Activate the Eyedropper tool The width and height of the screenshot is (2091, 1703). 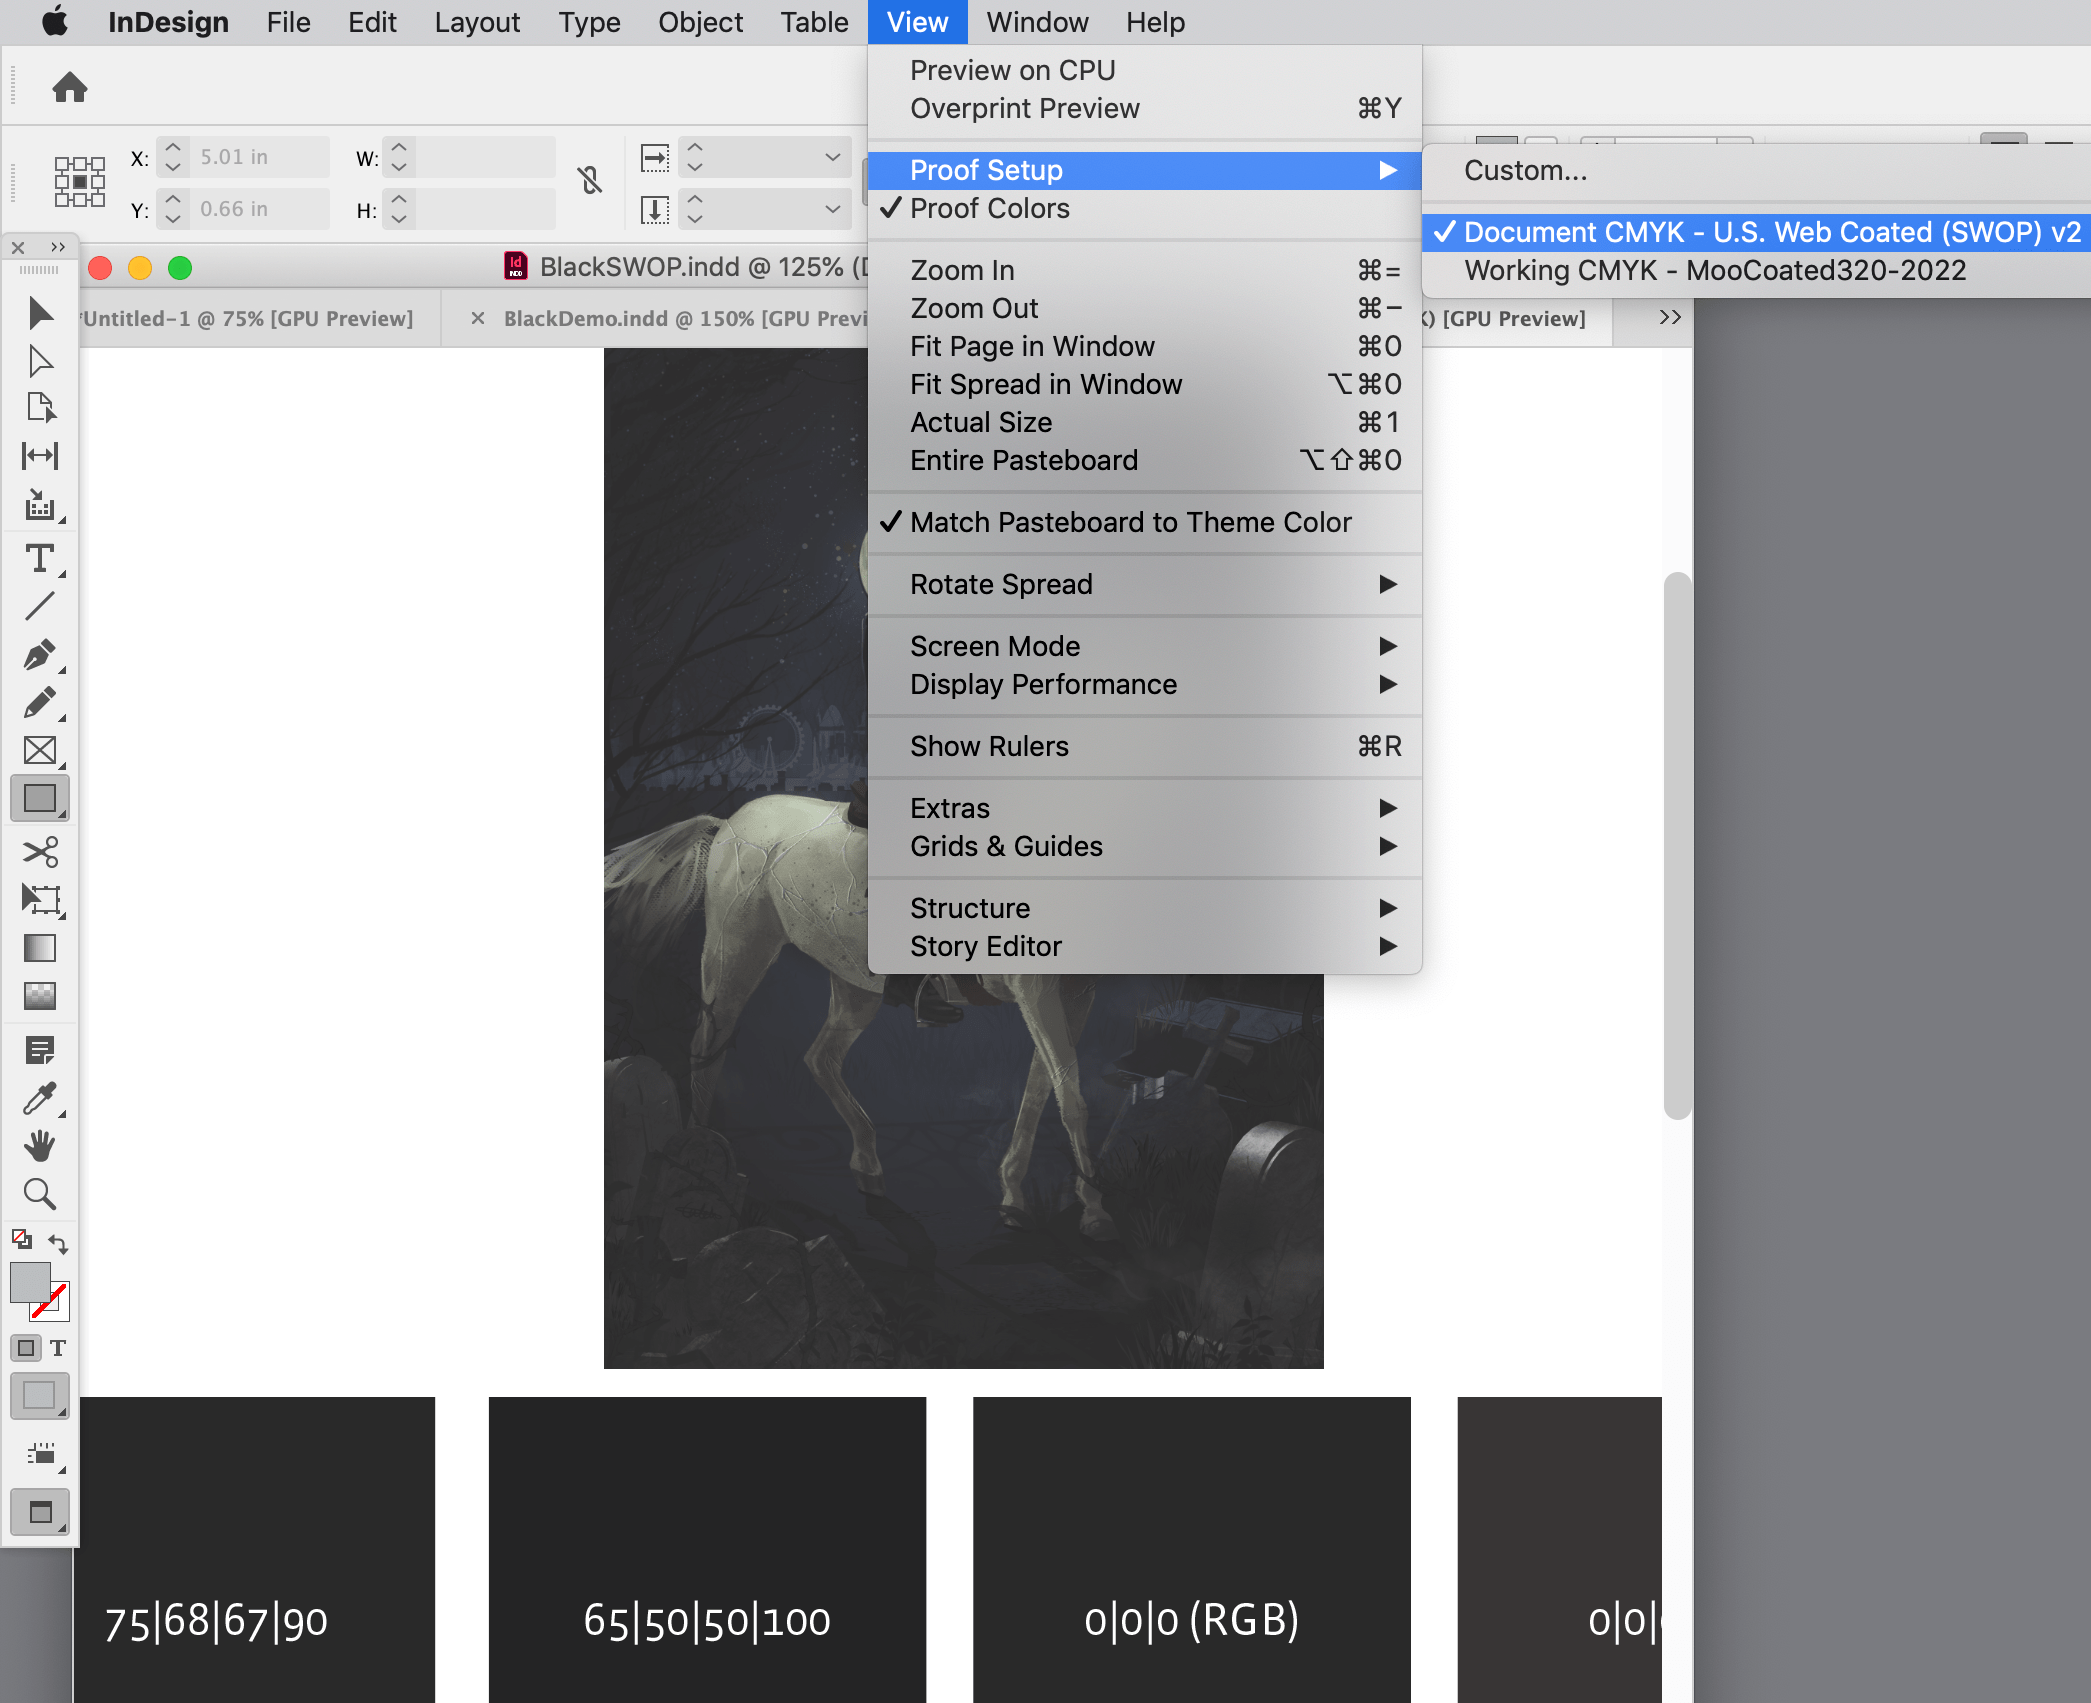tap(40, 1098)
